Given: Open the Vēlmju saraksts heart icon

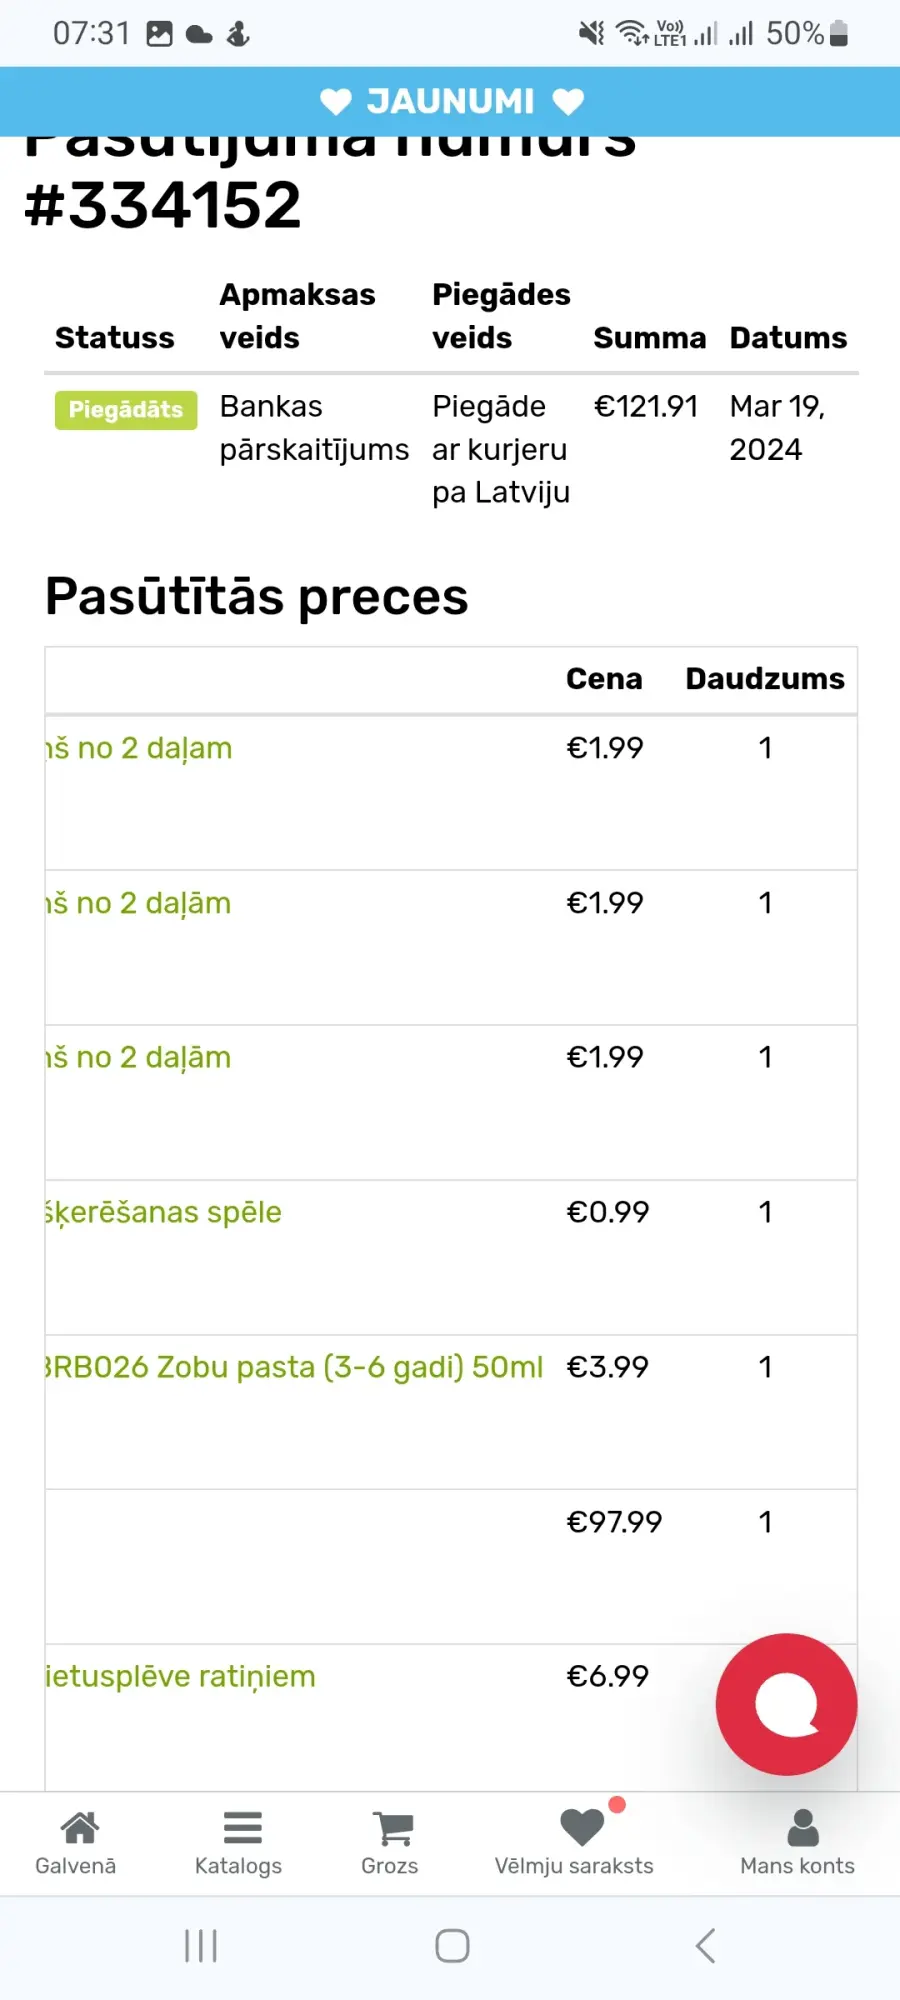Looking at the screenshot, I should click(x=582, y=1828).
